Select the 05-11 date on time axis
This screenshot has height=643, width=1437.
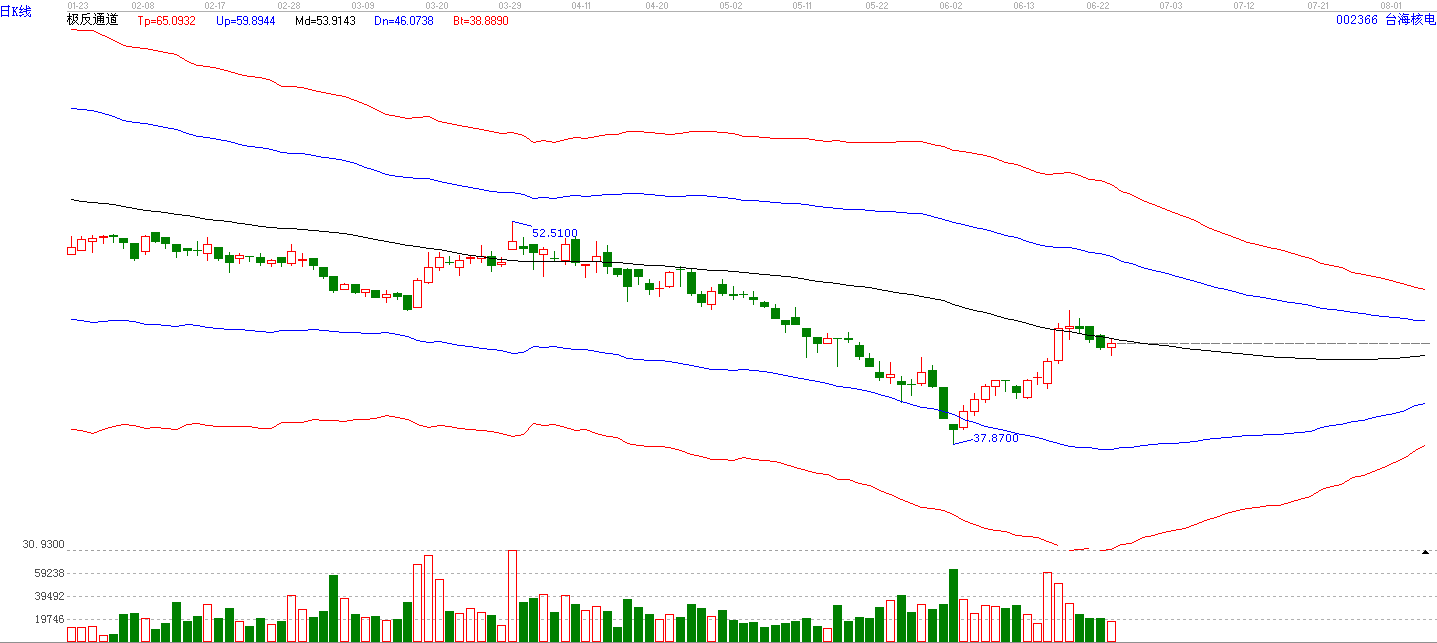tap(803, 5)
